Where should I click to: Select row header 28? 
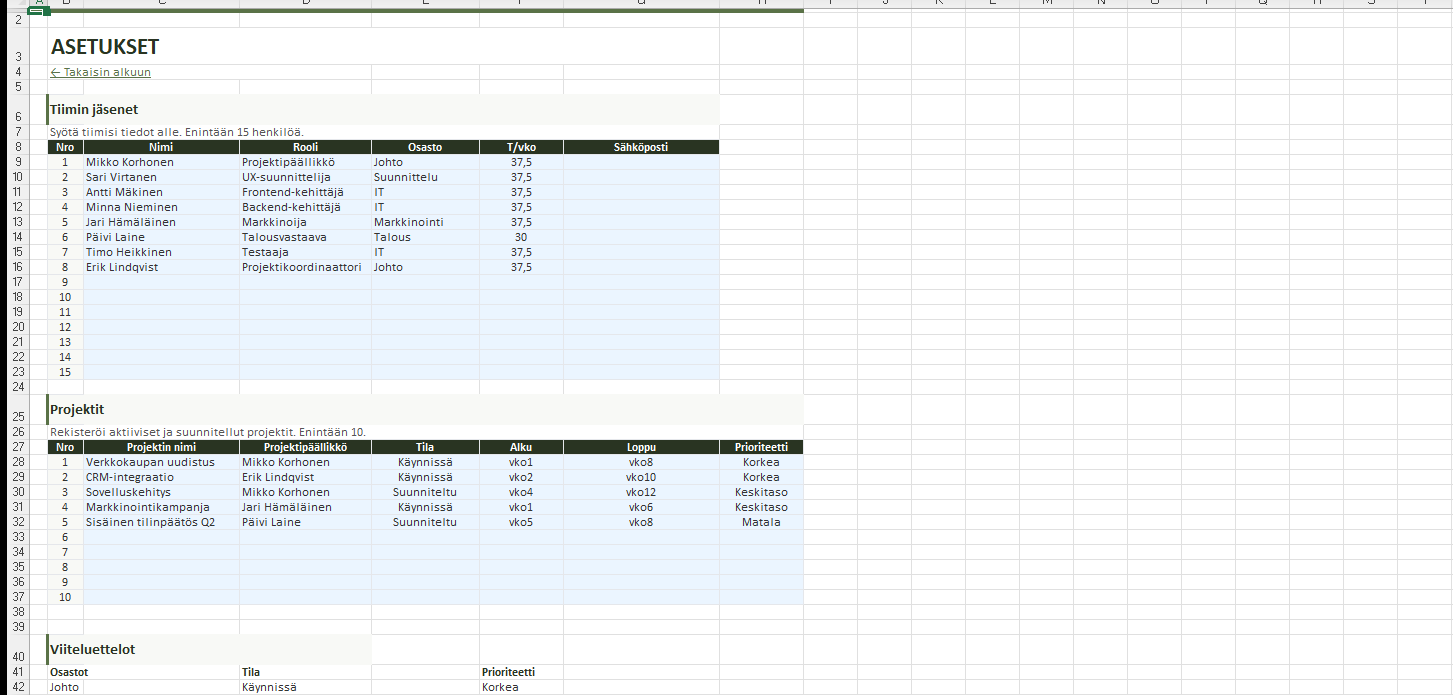click(x=18, y=462)
